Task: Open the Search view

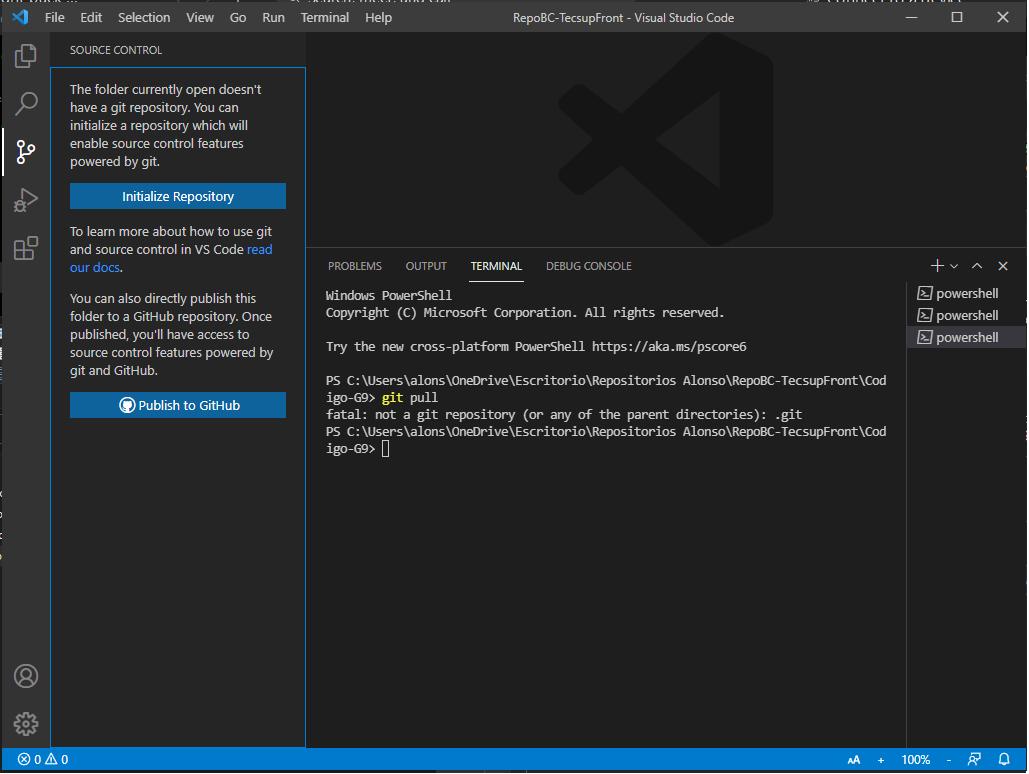Action: click(25, 104)
